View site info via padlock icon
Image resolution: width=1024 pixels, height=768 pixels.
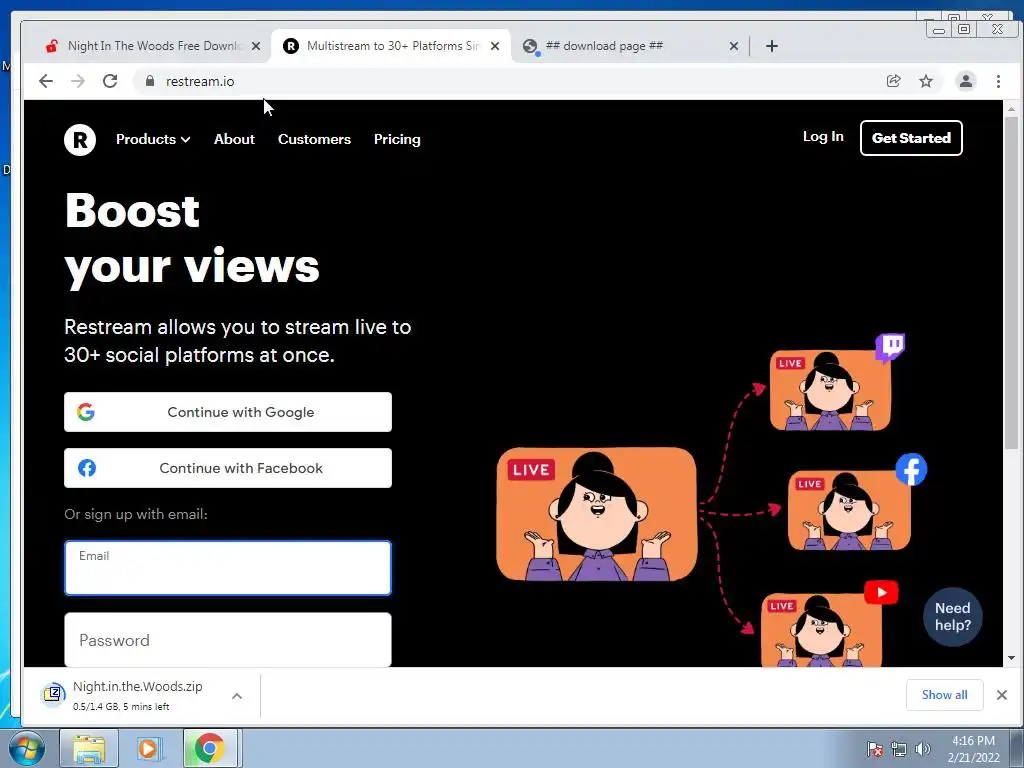click(150, 81)
